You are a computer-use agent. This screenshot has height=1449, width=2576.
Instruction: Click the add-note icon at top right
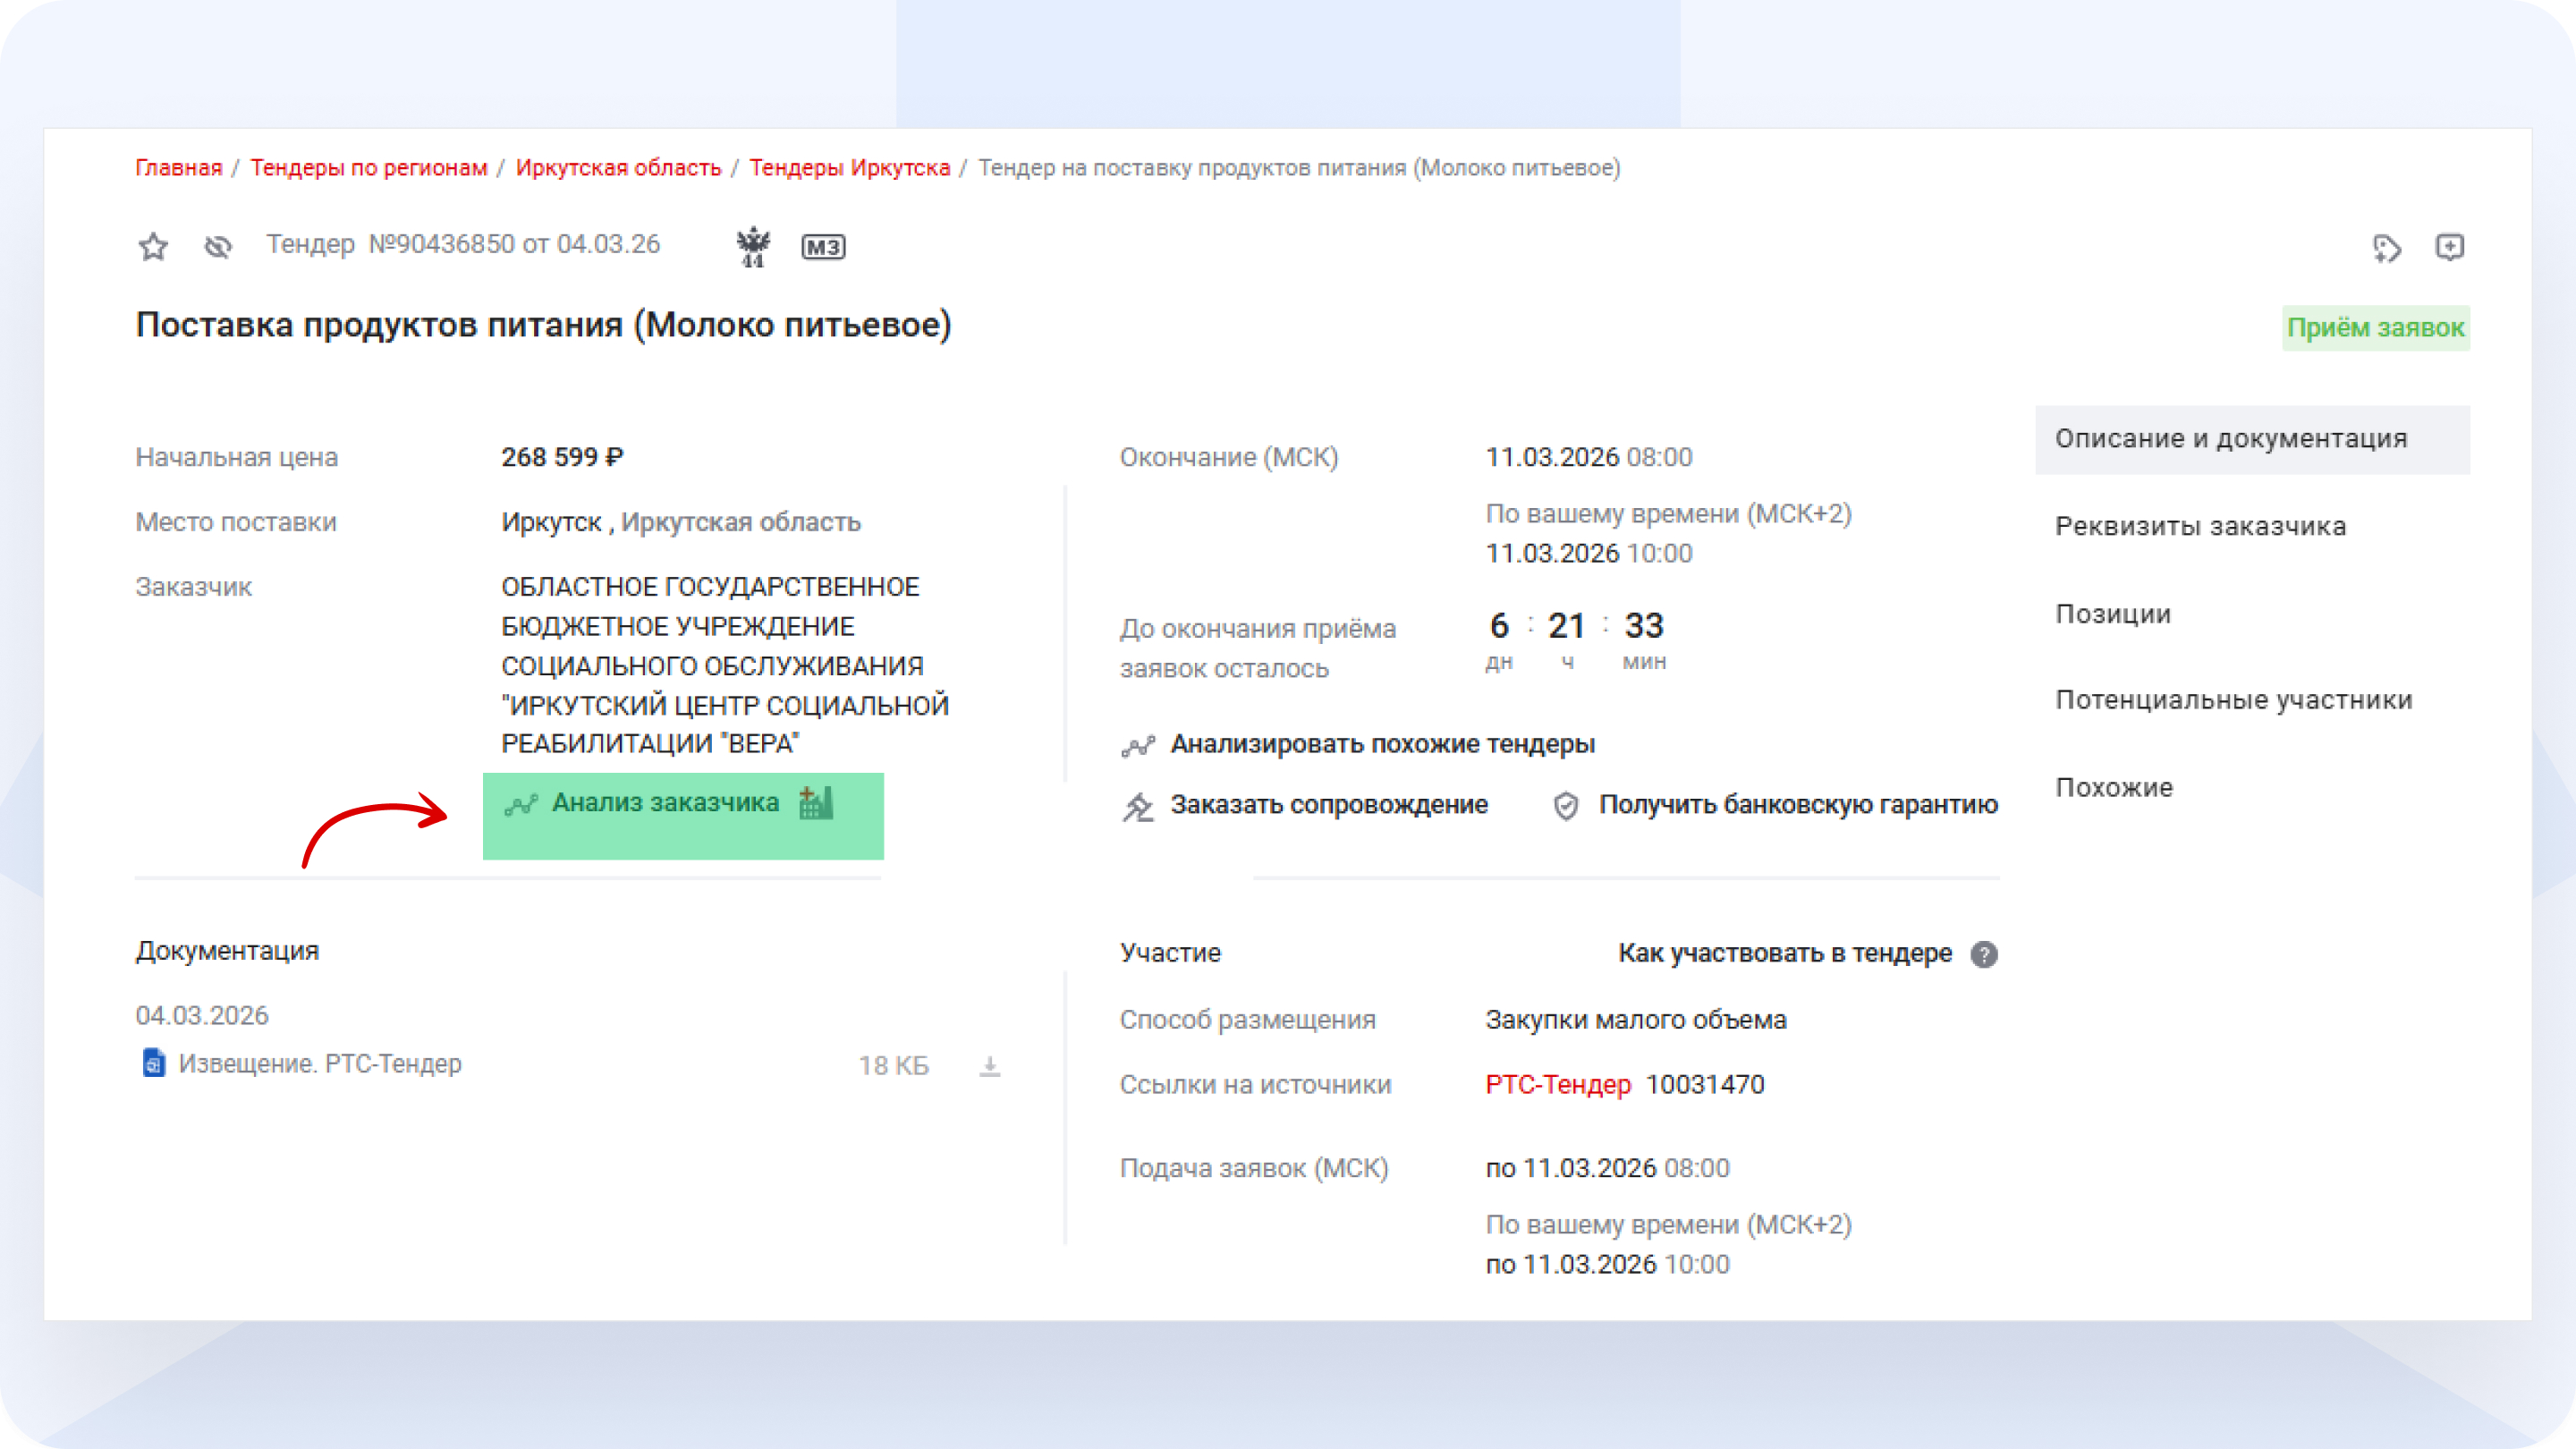[2452, 249]
